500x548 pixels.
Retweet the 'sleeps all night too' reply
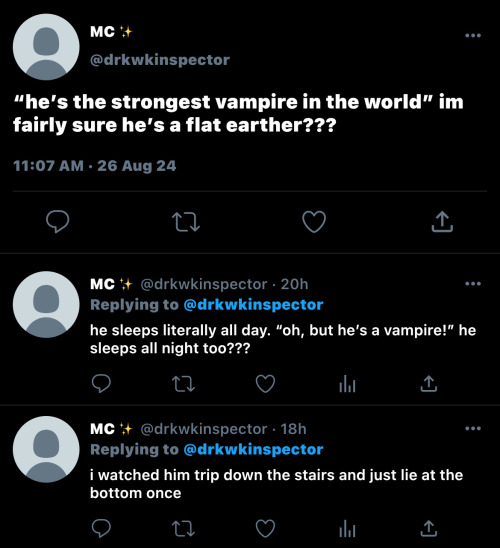pyautogui.click(x=183, y=384)
